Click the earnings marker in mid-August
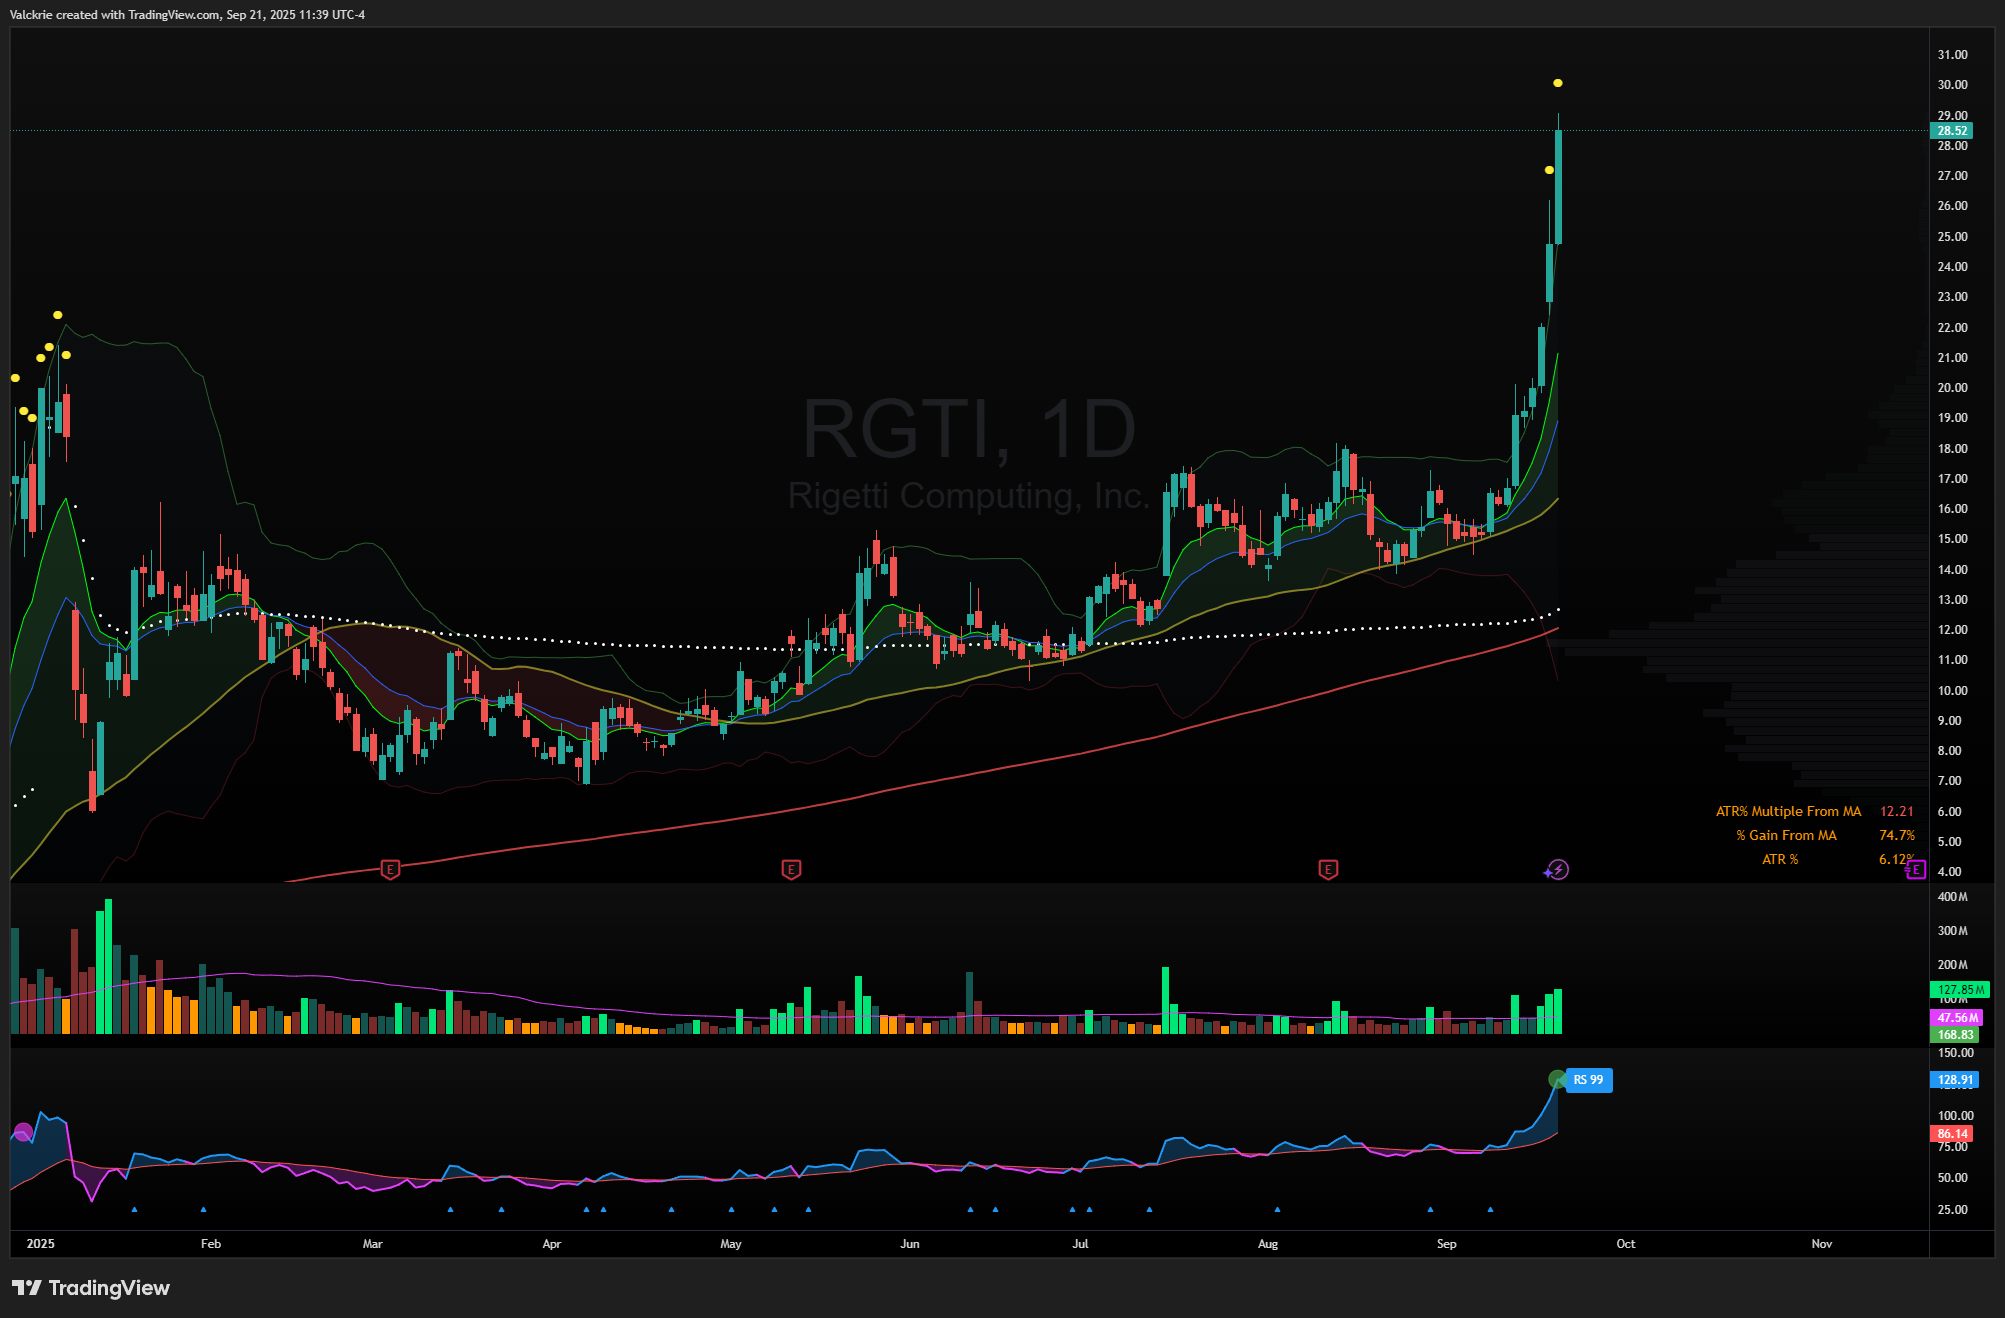This screenshot has height=1318, width=2005. 1328,869
